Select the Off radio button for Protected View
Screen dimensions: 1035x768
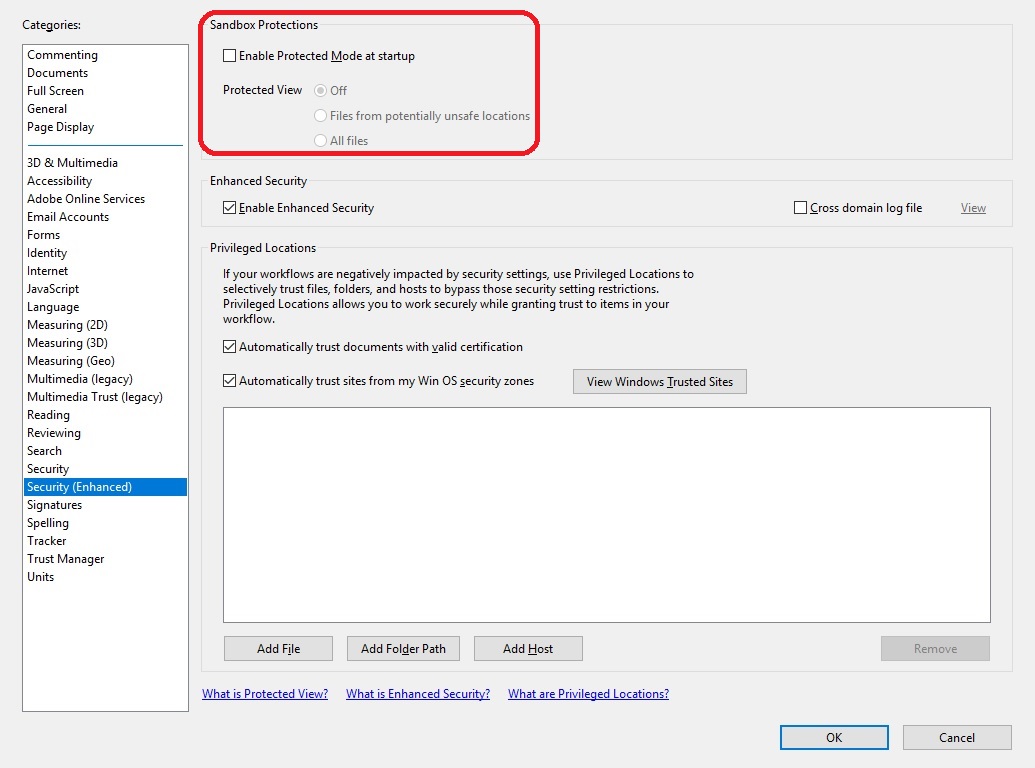320,89
